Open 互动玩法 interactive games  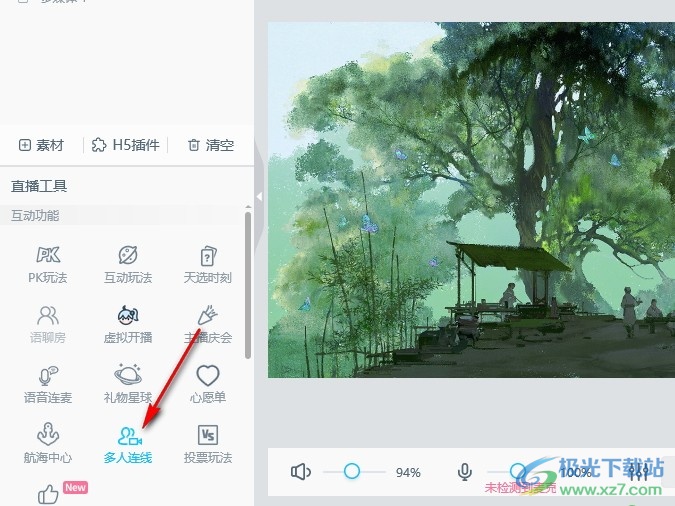click(128, 264)
